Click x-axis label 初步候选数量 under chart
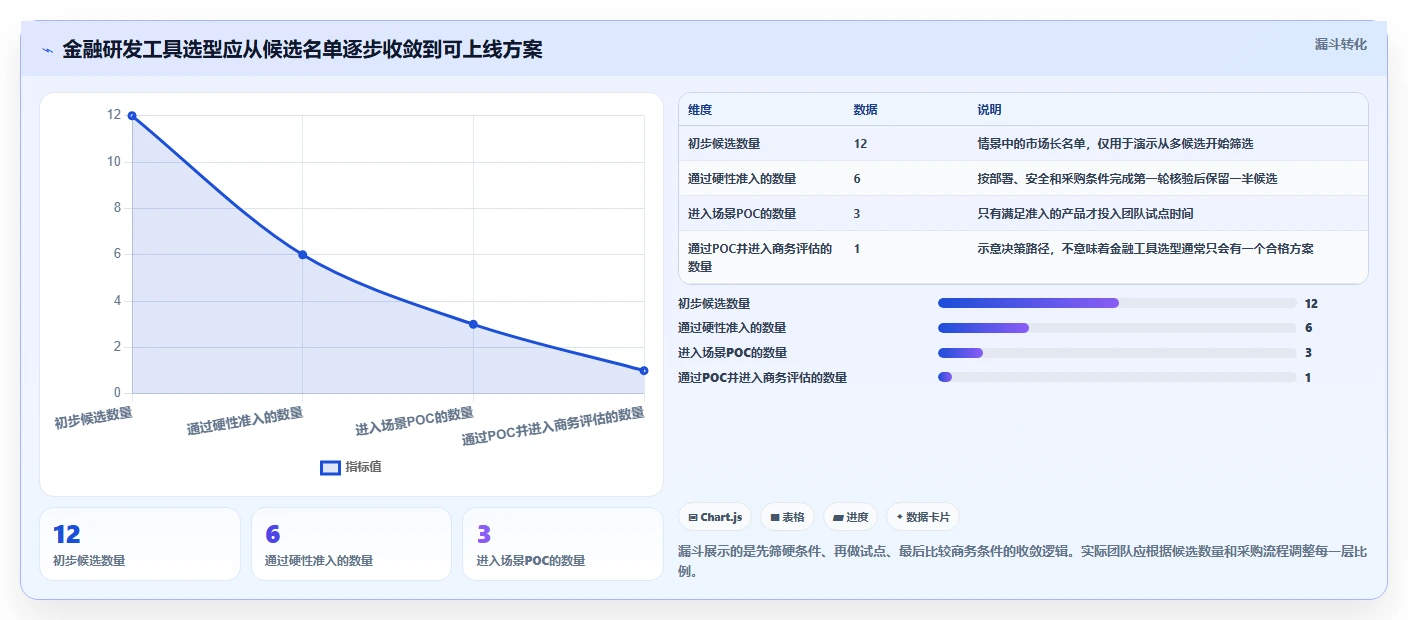 coord(93,418)
